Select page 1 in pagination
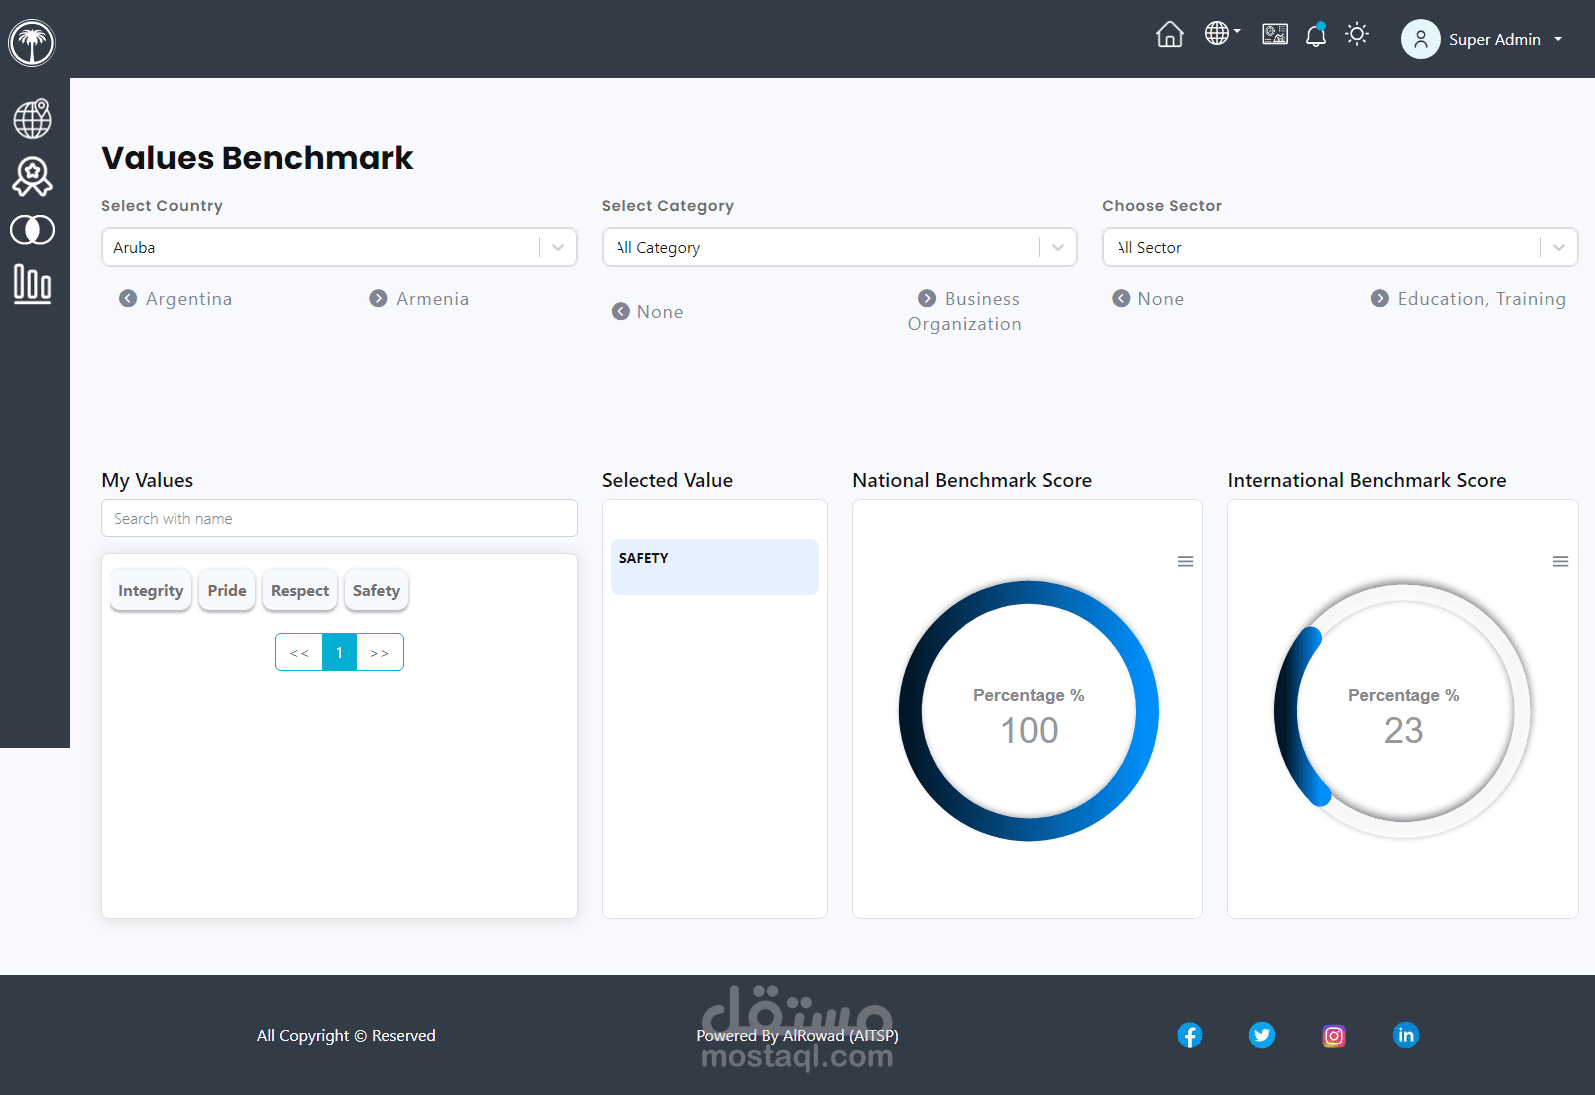Image resolution: width=1595 pixels, height=1095 pixels. (x=339, y=652)
